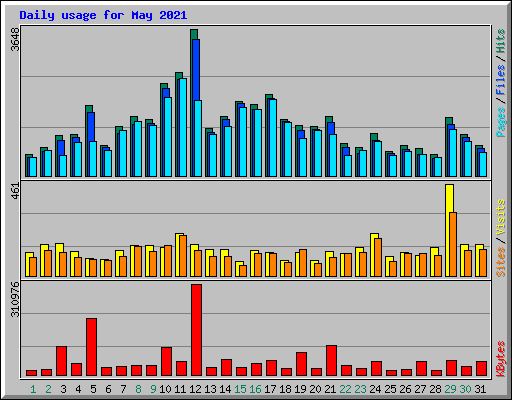
Task: Click the red KBytes bar for day 10
Action: [x=166, y=362]
